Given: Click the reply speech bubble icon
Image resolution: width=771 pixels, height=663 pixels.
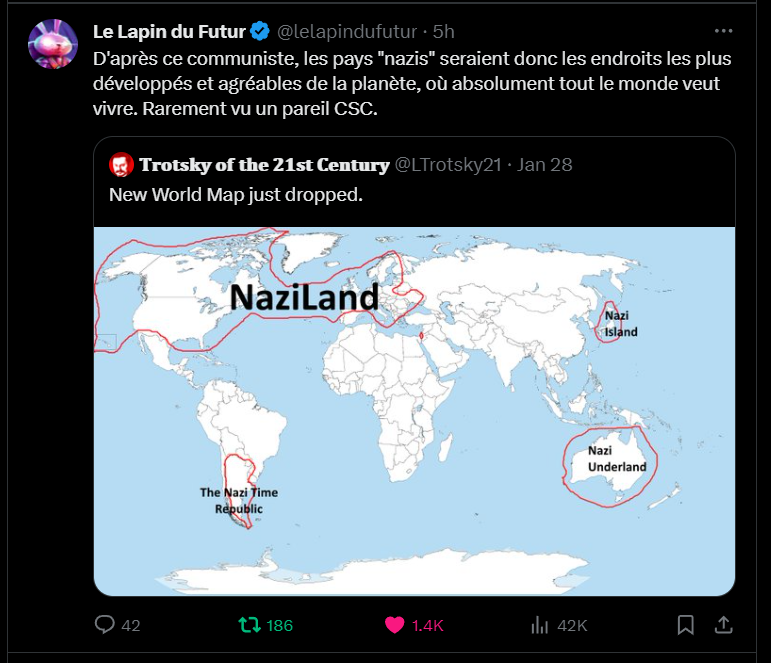Looking at the screenshot, I should click(x=105, y=625).
